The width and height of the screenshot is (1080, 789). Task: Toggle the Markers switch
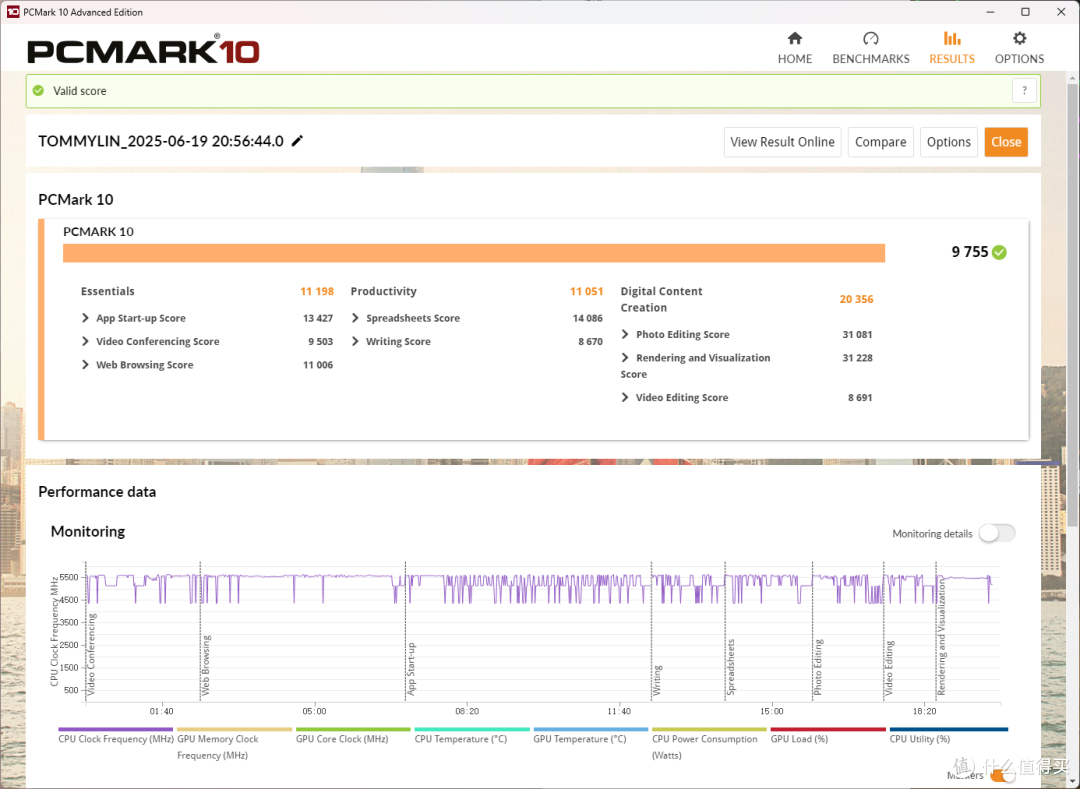(1001, 776)
